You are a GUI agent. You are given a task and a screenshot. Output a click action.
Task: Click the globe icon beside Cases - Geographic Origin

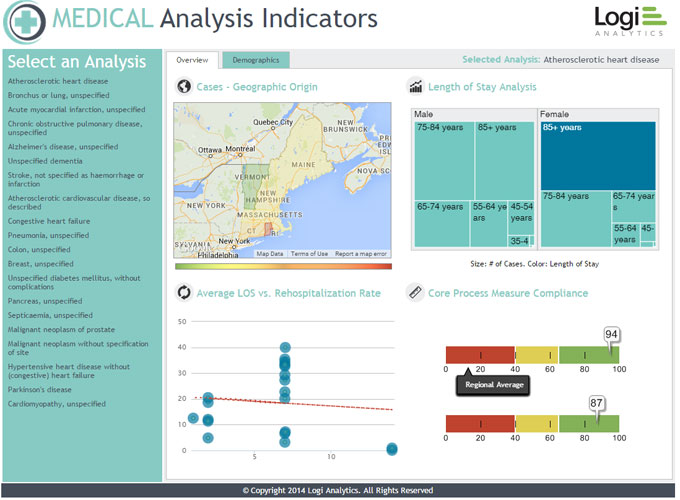point(184,86)
